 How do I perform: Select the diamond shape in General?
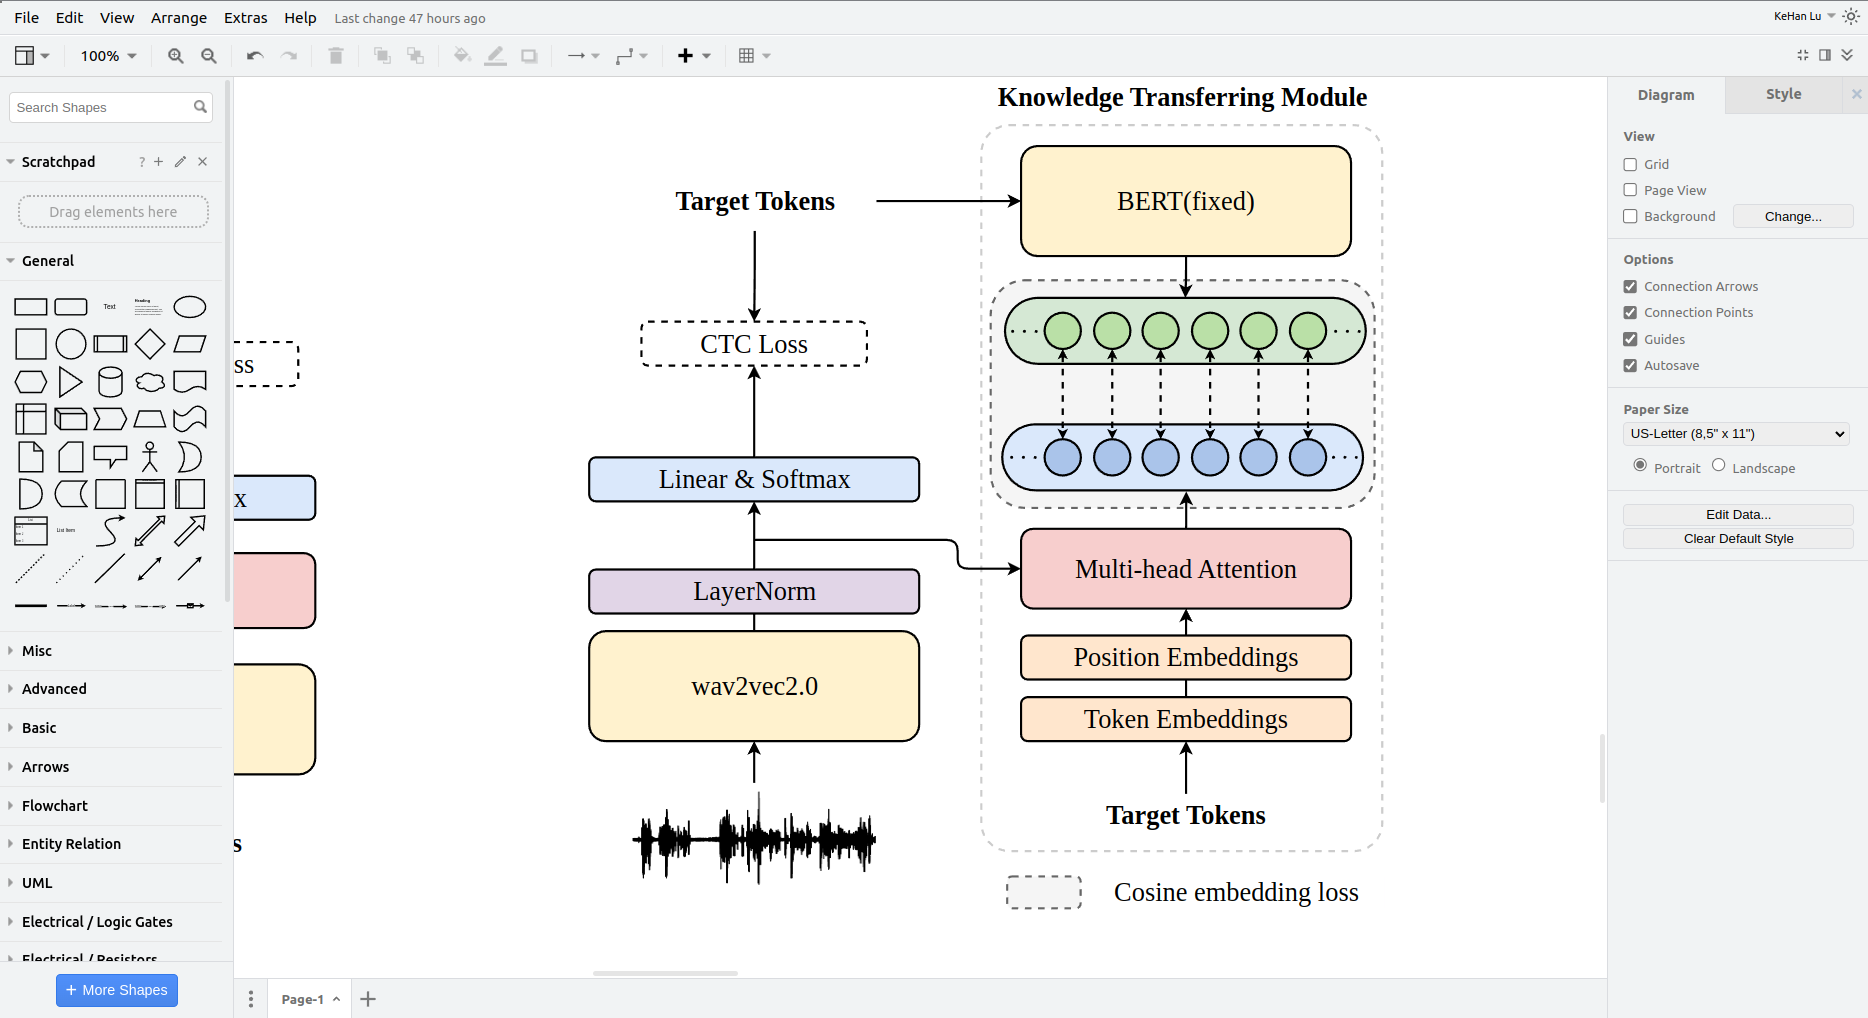(150, 344)
